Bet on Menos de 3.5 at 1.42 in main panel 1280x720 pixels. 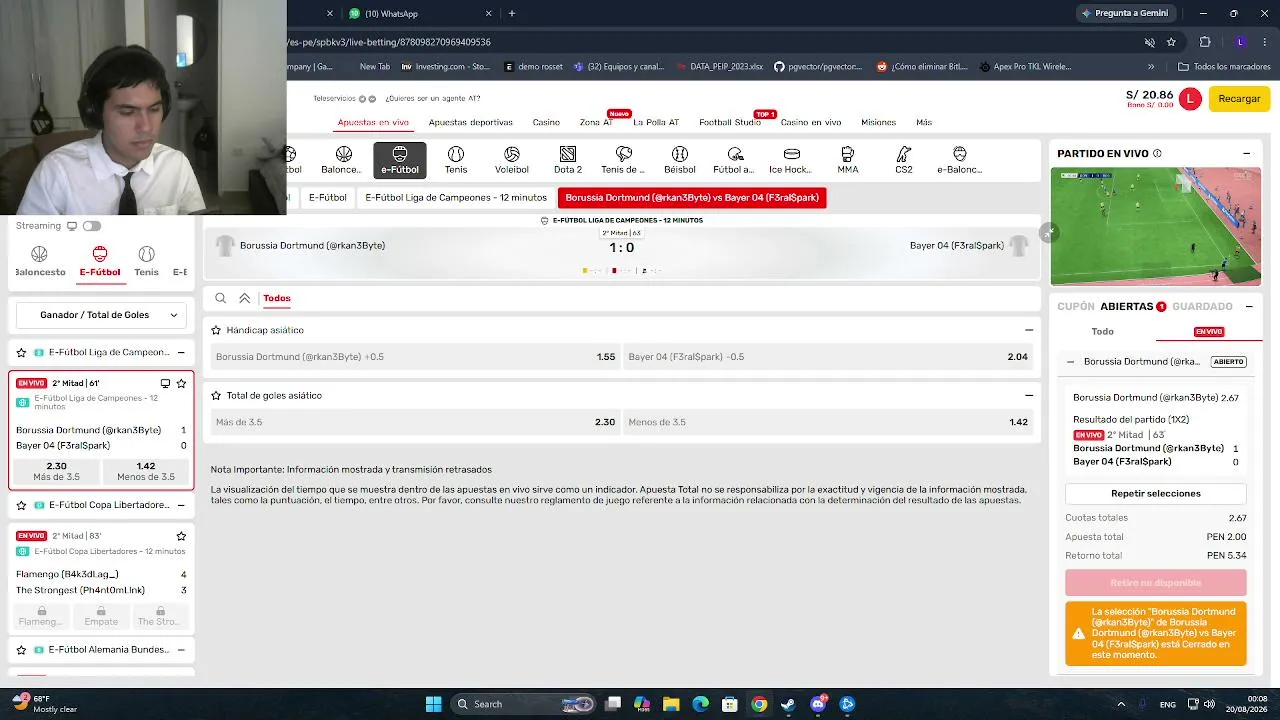(828, 422)
